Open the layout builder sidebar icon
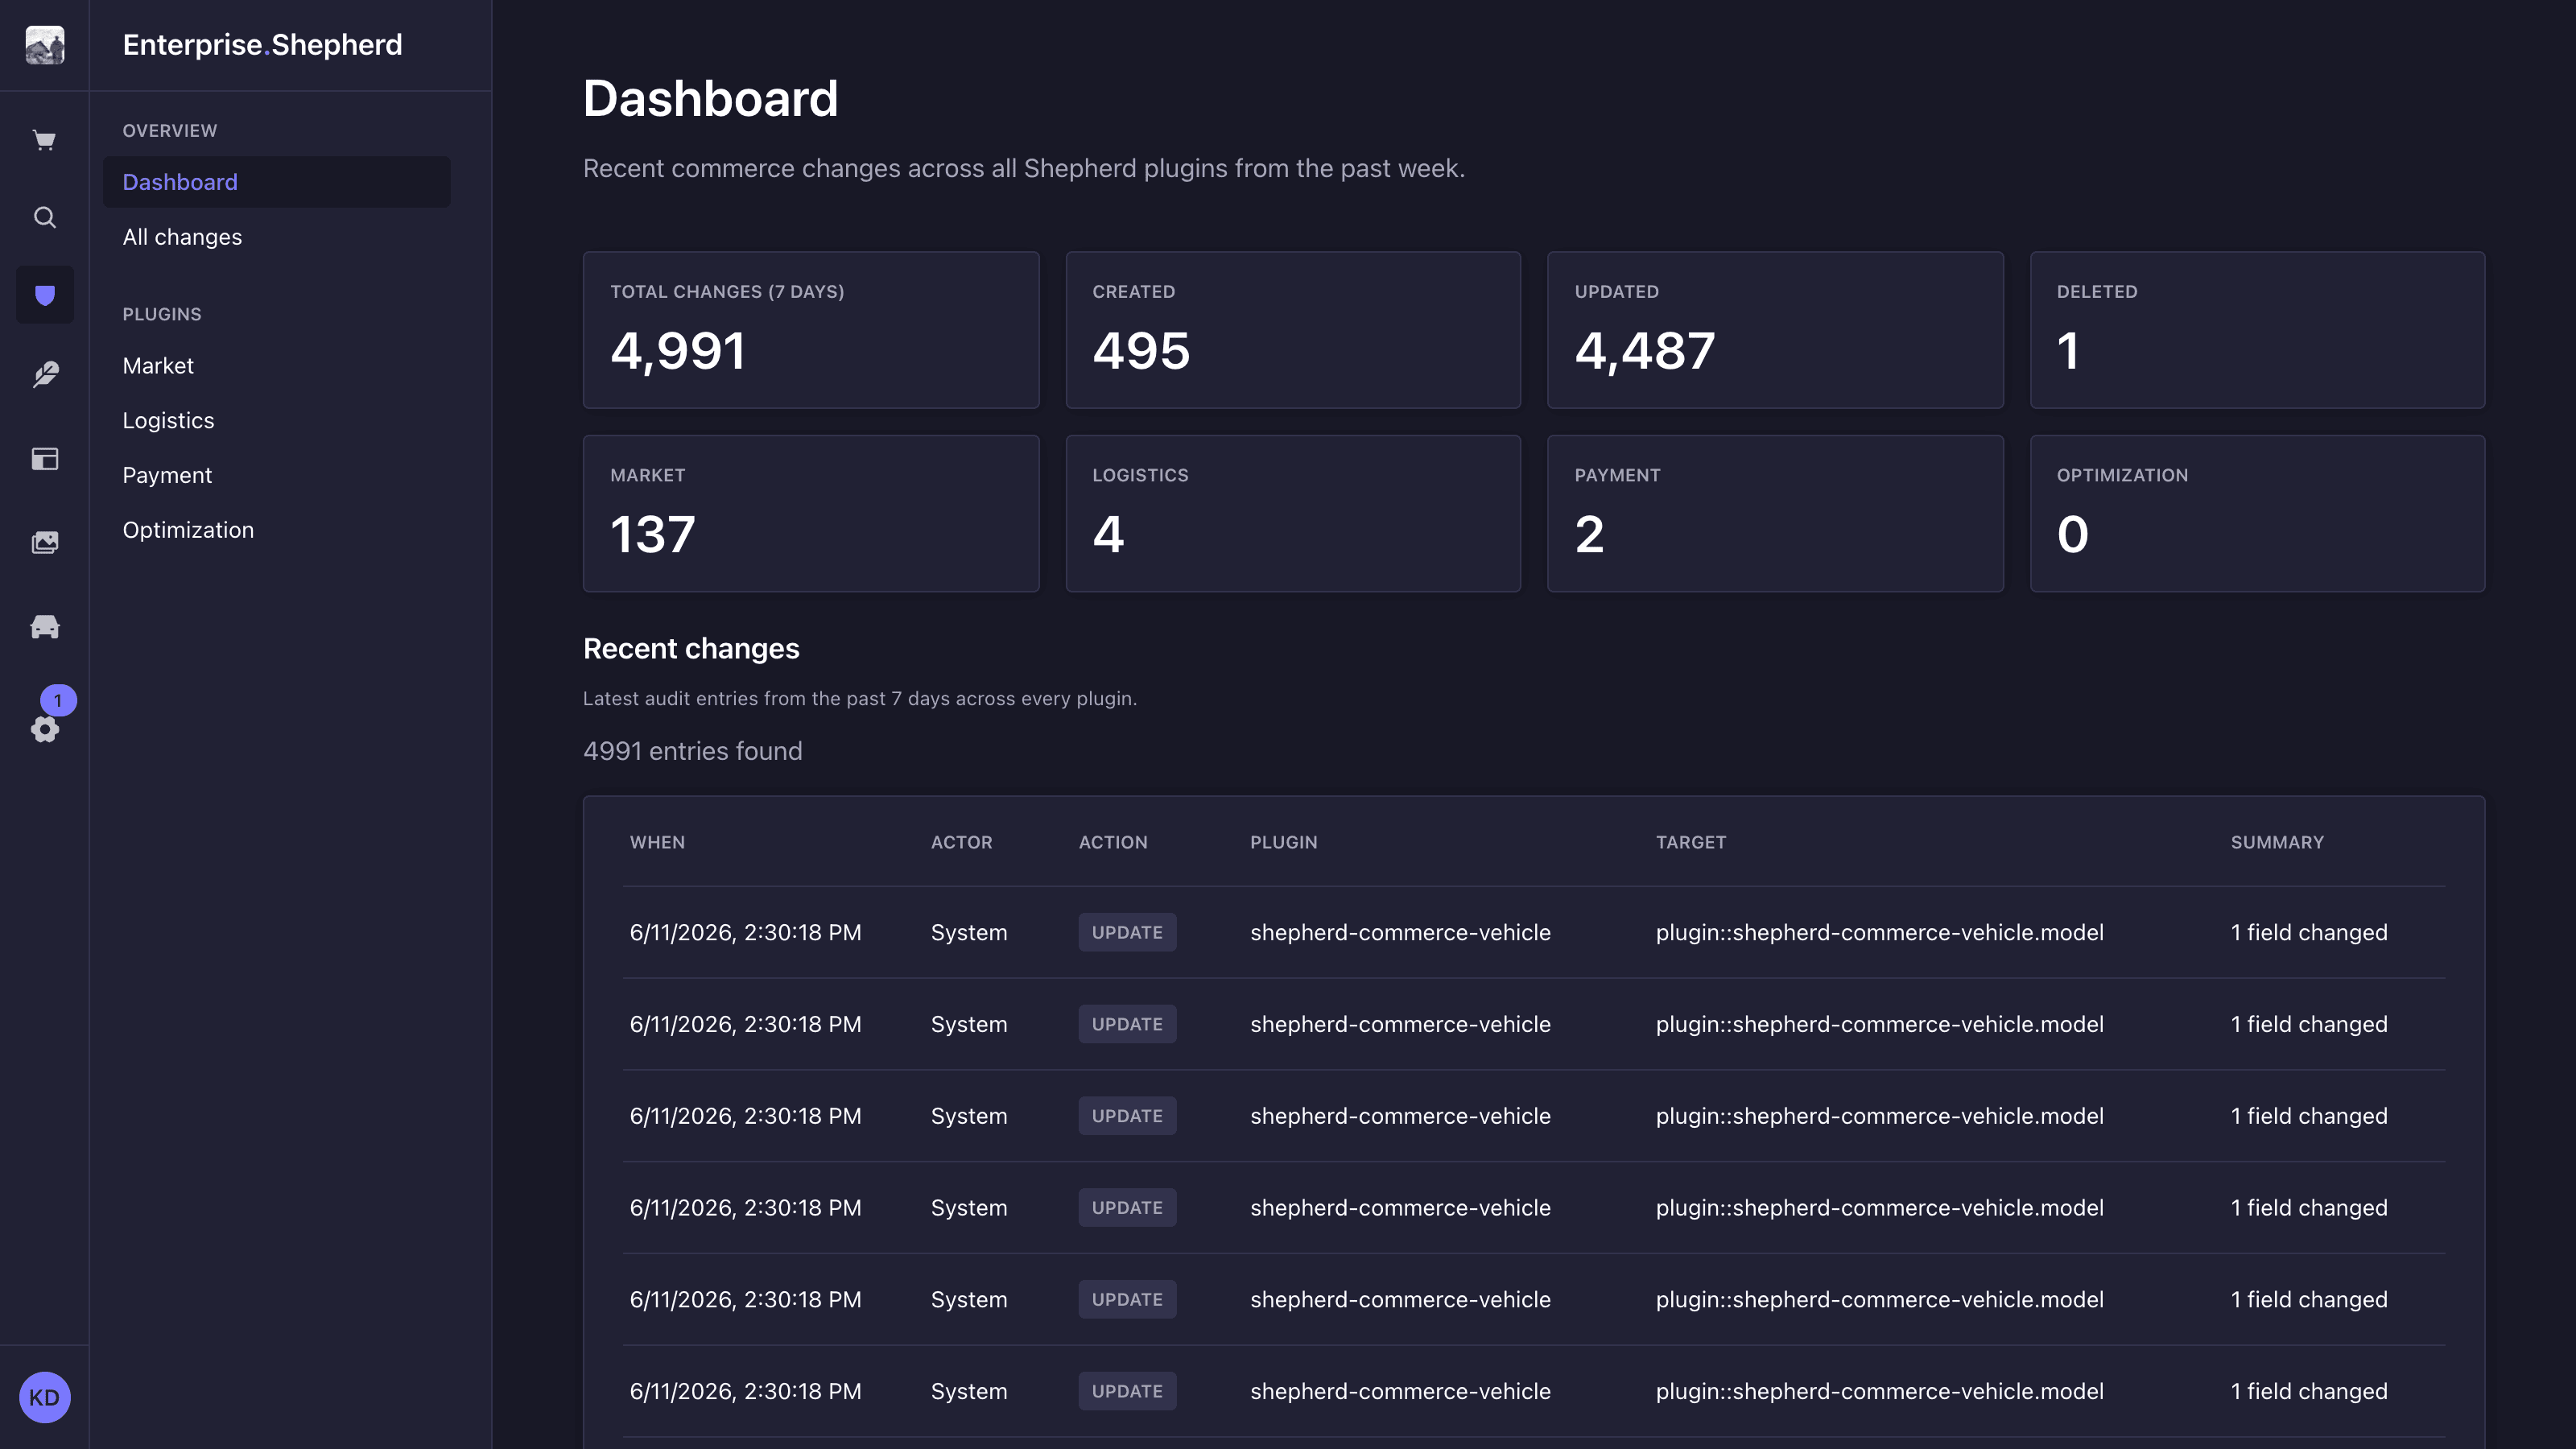 click(45, 459)
